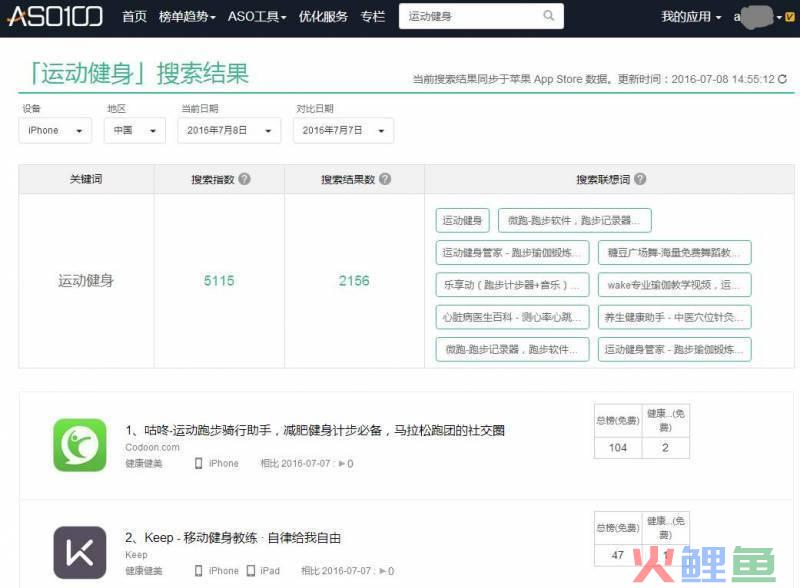Open the user account dropdown

point(758,17)
